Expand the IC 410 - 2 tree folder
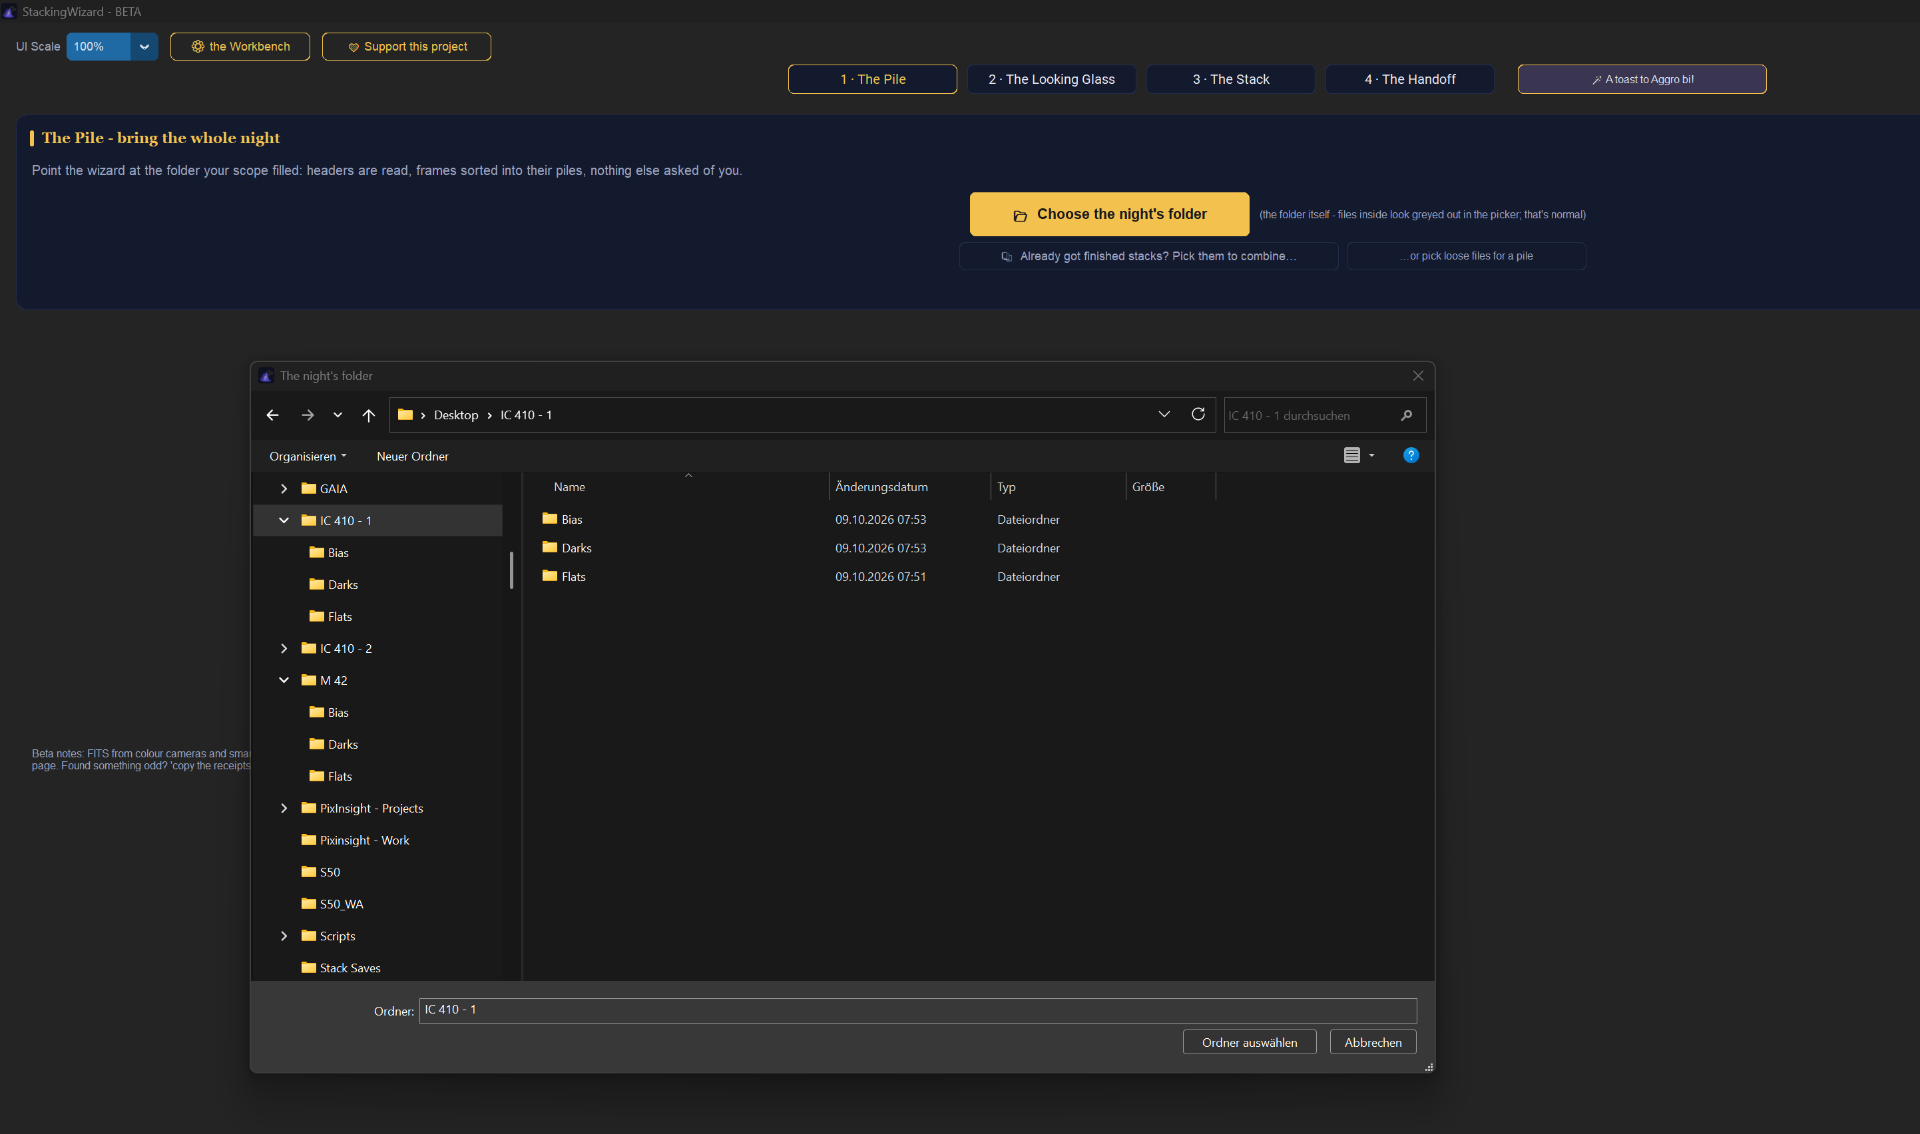 click(284, 649)
